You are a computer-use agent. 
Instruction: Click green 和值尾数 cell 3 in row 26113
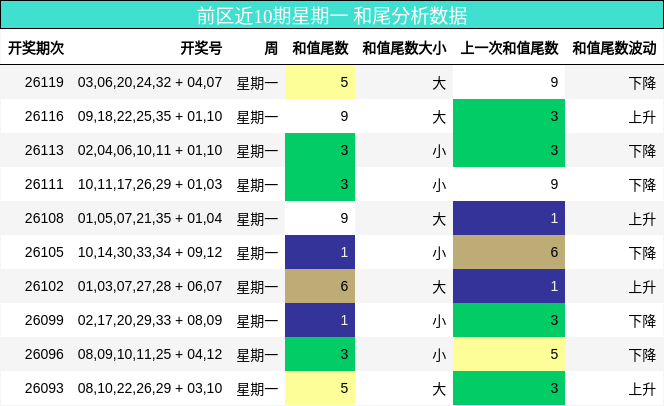point(320,150)
